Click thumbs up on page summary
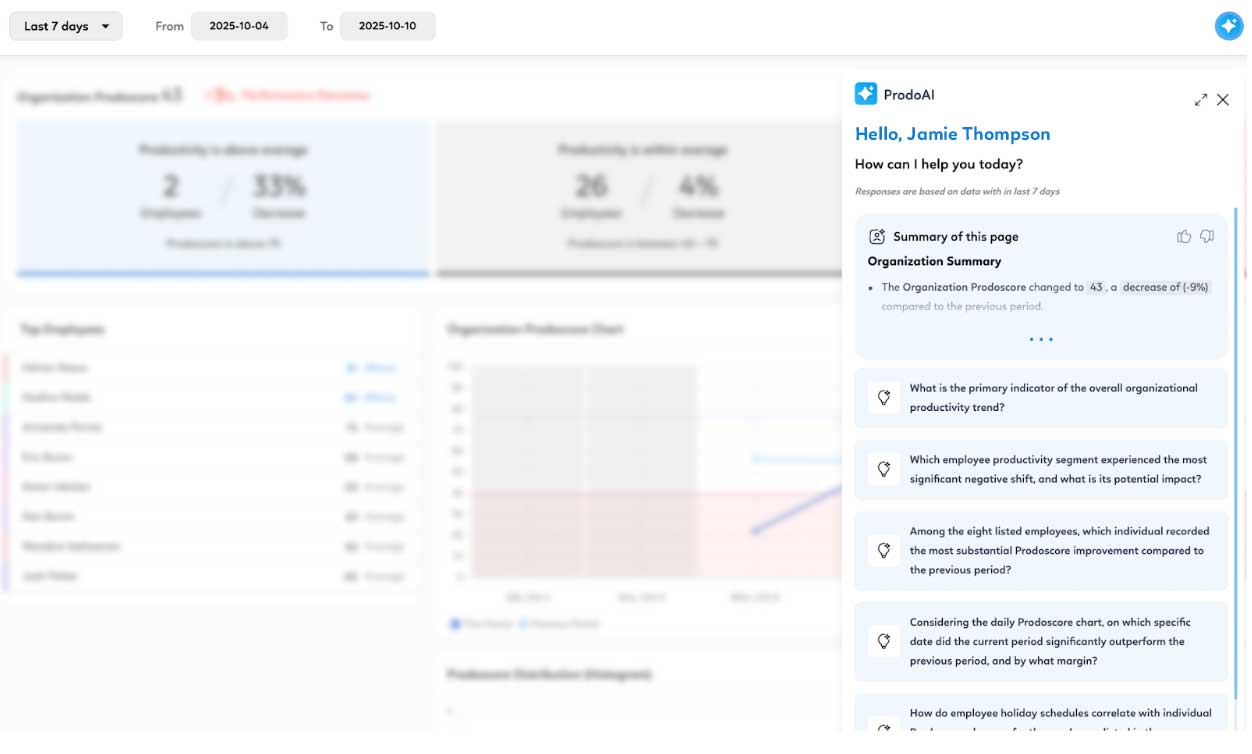Screen dimensions: 1252x754 (x=1184, y=237)
